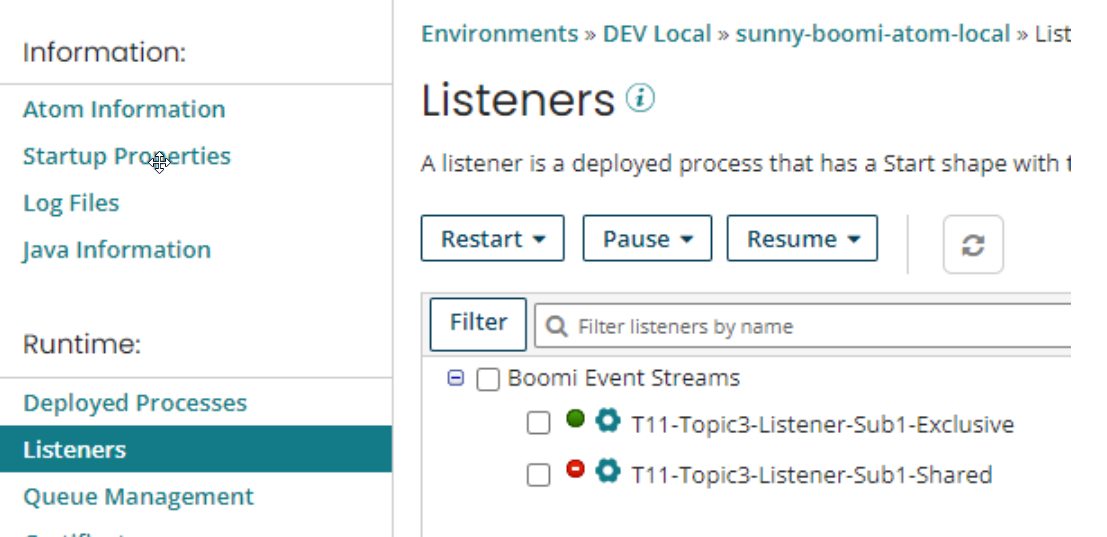This screenshot has height=537, width=1107.
Task: Go to Queue Management section
Action: pyautogui.click(x=138, y=497)
